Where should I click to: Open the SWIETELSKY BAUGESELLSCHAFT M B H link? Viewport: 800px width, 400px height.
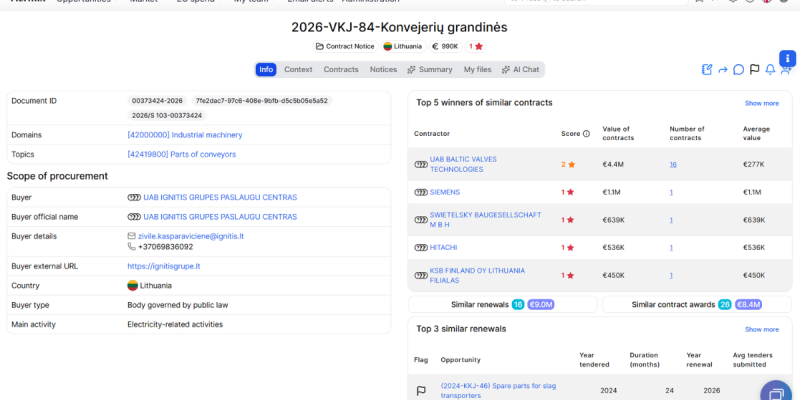(485, 220)
